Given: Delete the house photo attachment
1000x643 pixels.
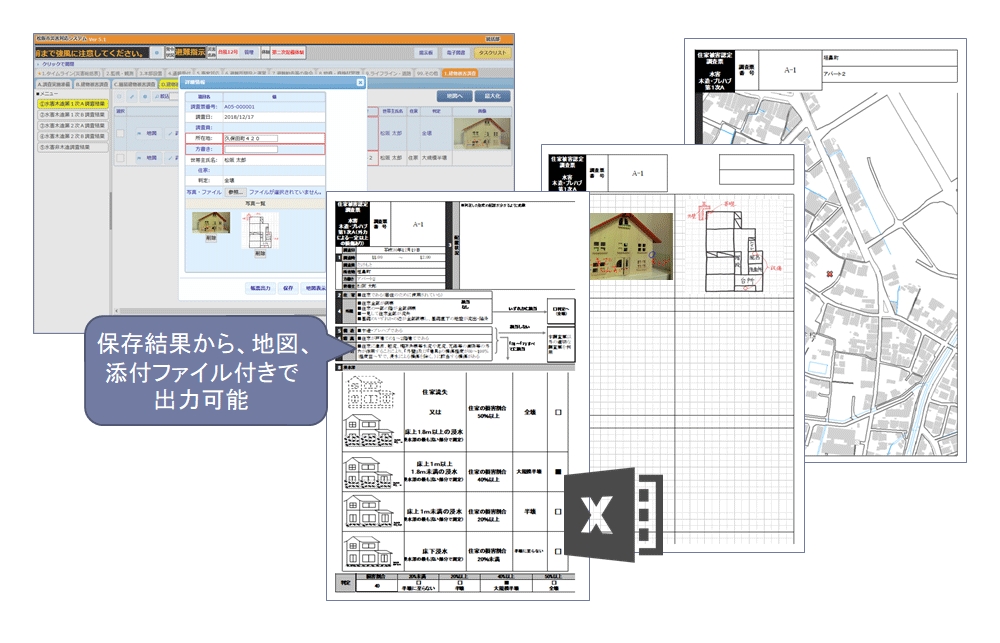Looking at the screenshot, I should point(211,238).
